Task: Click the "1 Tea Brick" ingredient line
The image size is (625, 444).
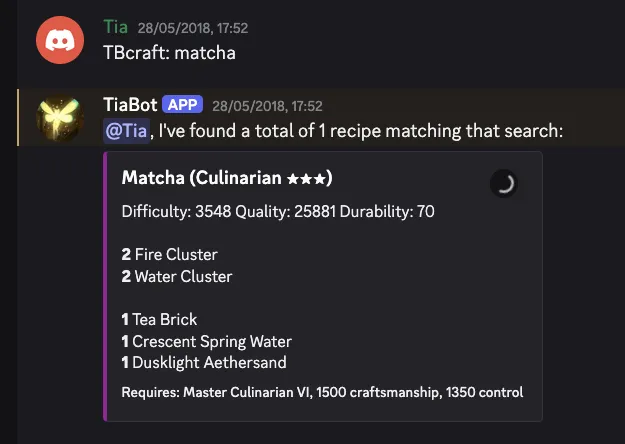Action: (x=159, y=320)
